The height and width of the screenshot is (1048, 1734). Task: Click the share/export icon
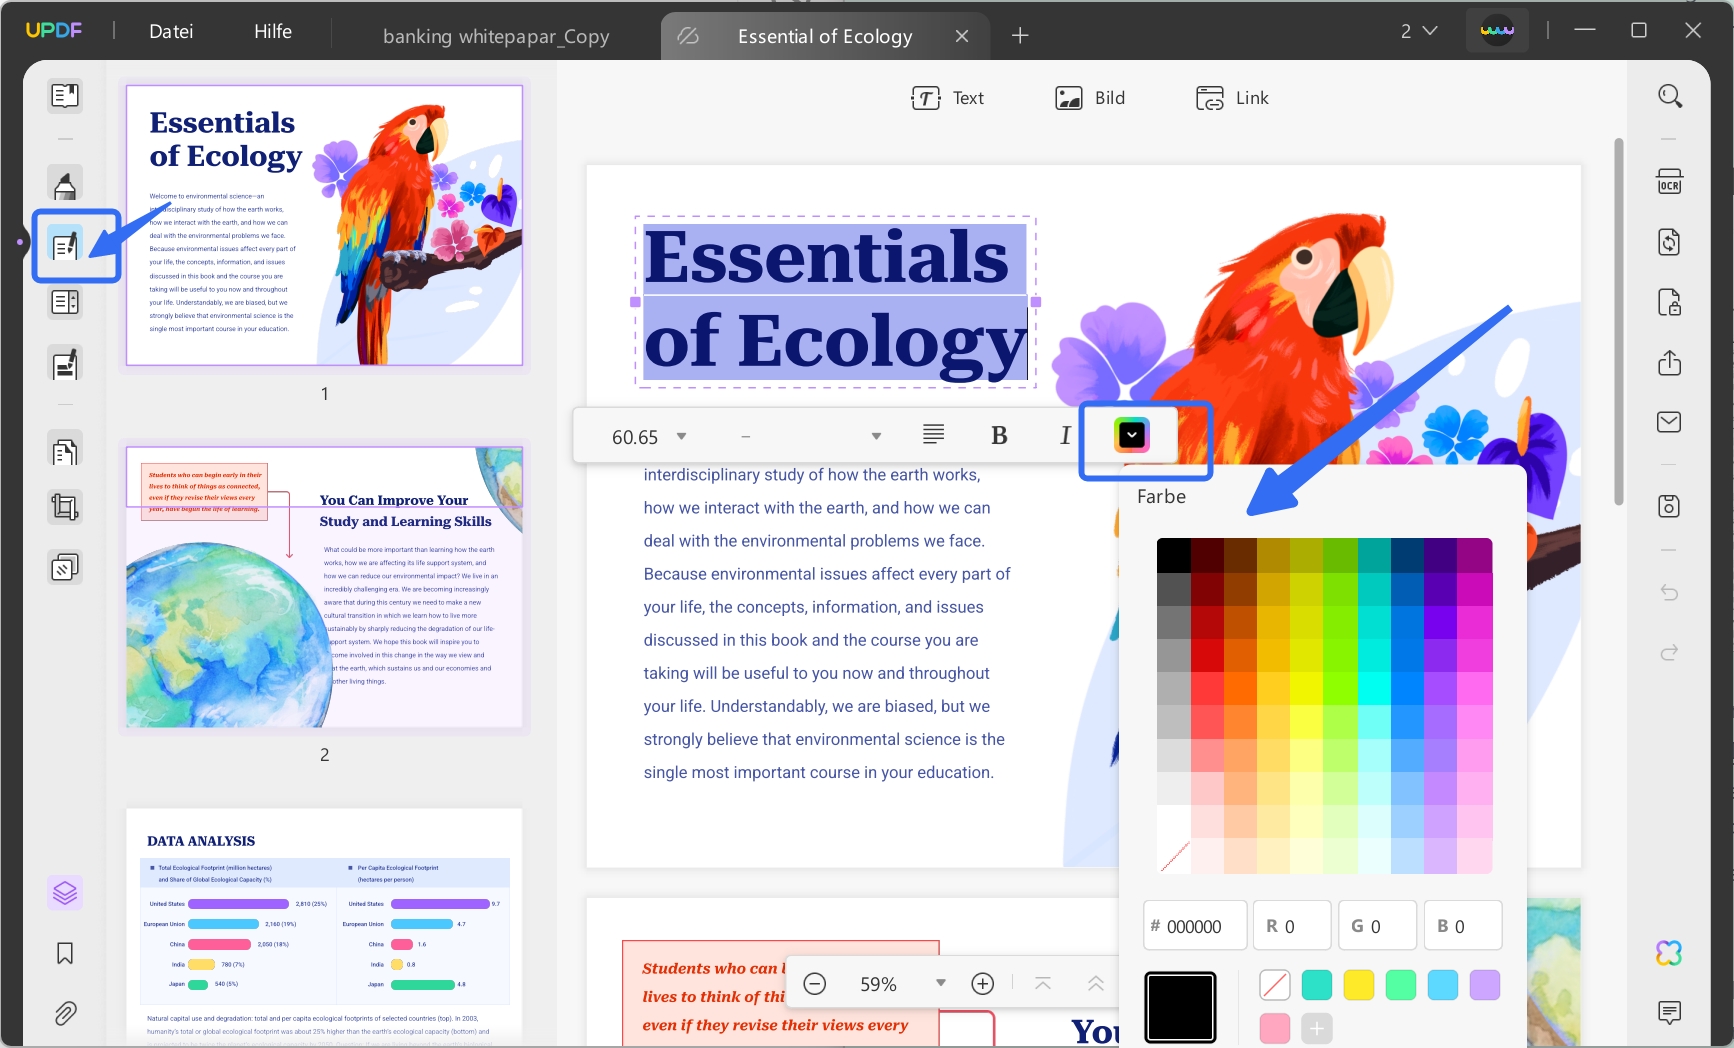1669,363
